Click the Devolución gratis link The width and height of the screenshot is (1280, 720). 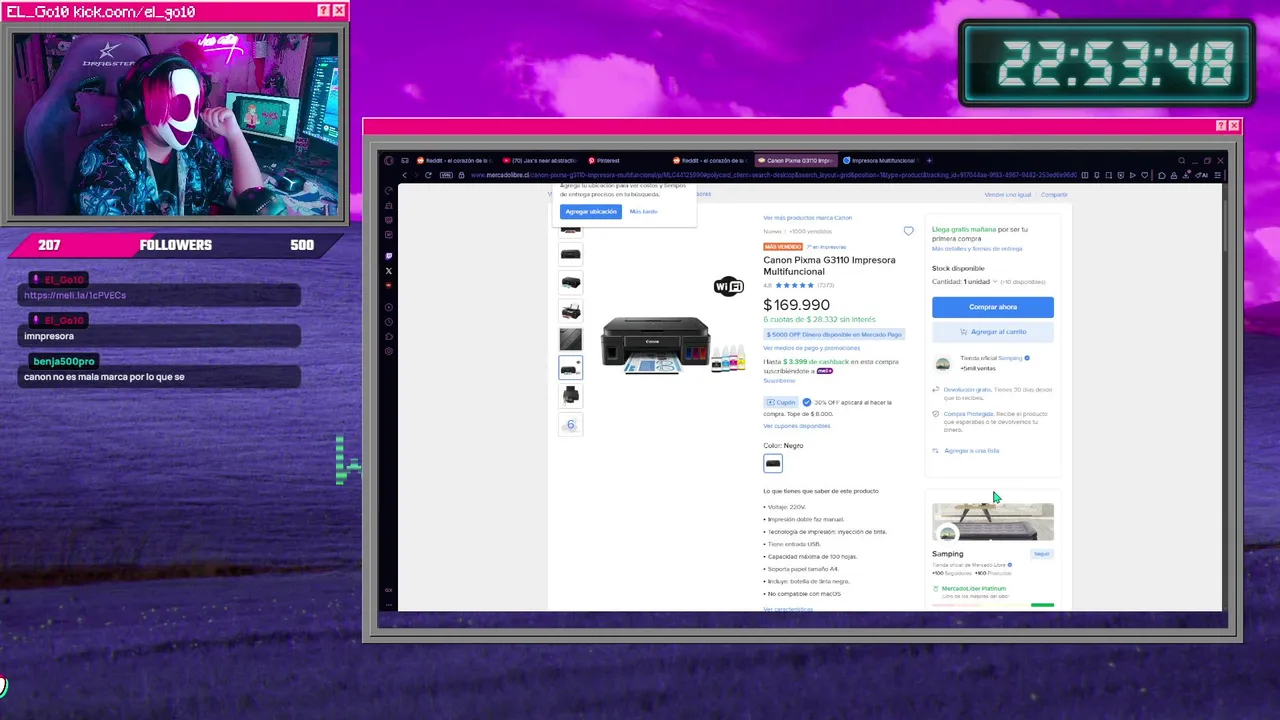pyautogui.click(x=967, y=389)
